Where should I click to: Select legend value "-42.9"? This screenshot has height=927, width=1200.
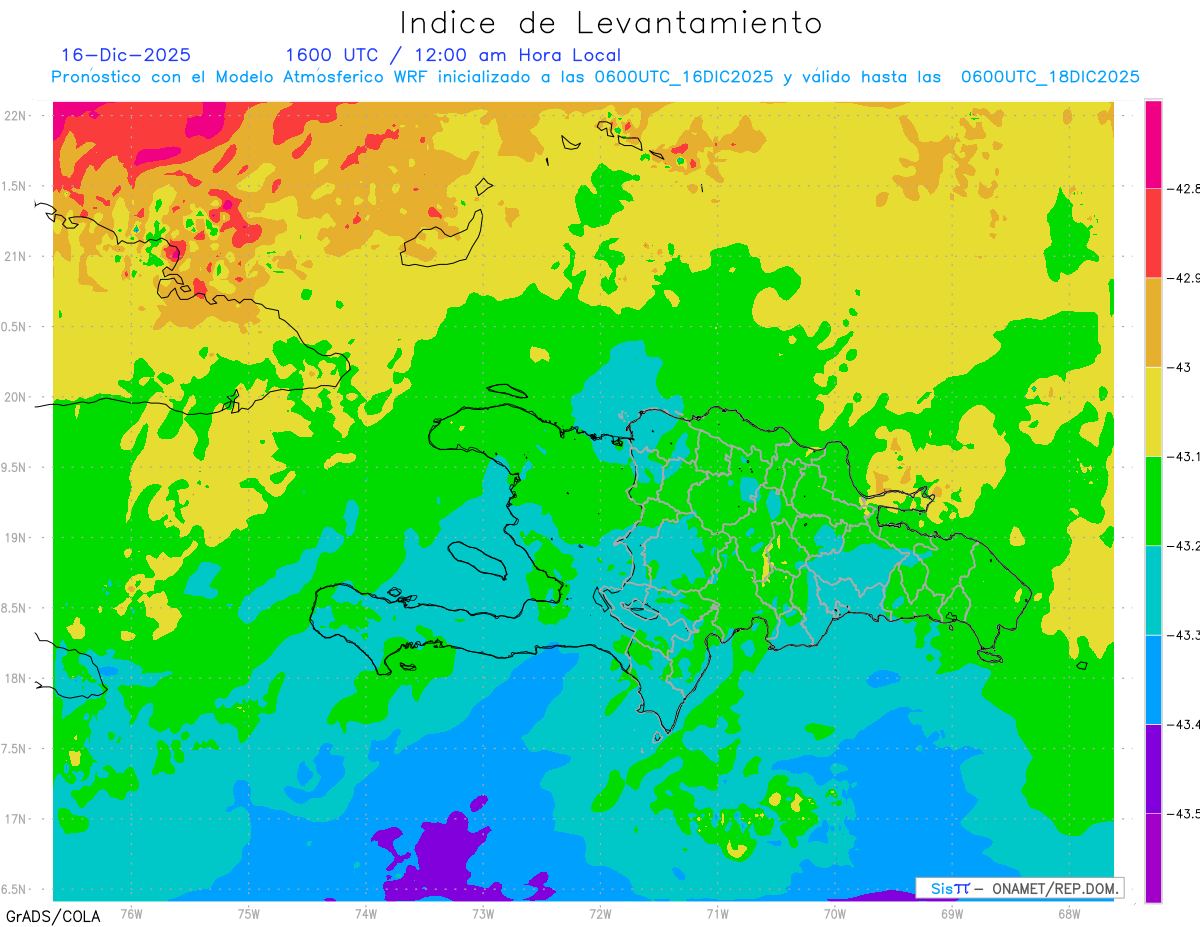(1184, 278)
